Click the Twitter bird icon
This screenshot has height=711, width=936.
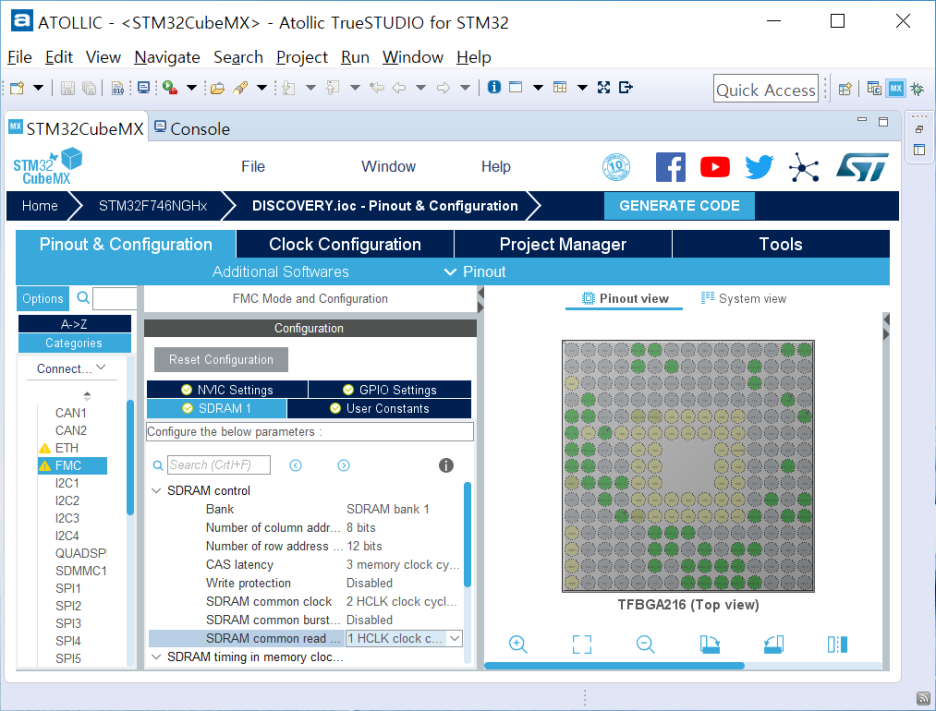759,167
